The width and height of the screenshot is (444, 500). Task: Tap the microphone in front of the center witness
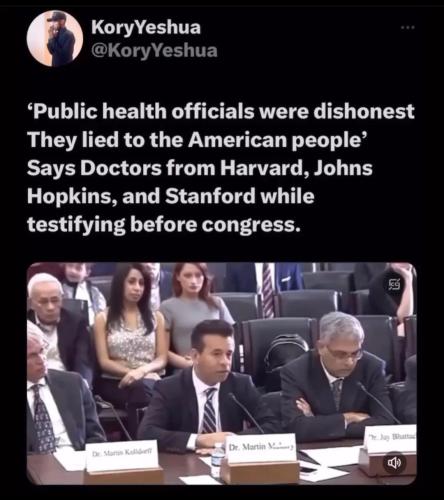(245, 412)
